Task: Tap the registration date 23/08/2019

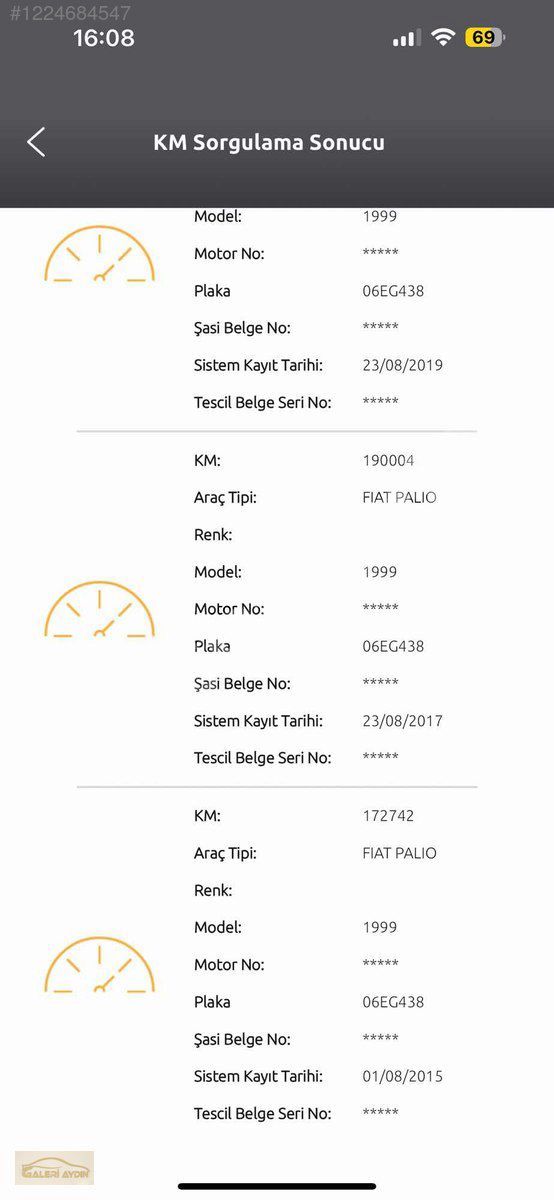Action: click(x=402, y=365)
